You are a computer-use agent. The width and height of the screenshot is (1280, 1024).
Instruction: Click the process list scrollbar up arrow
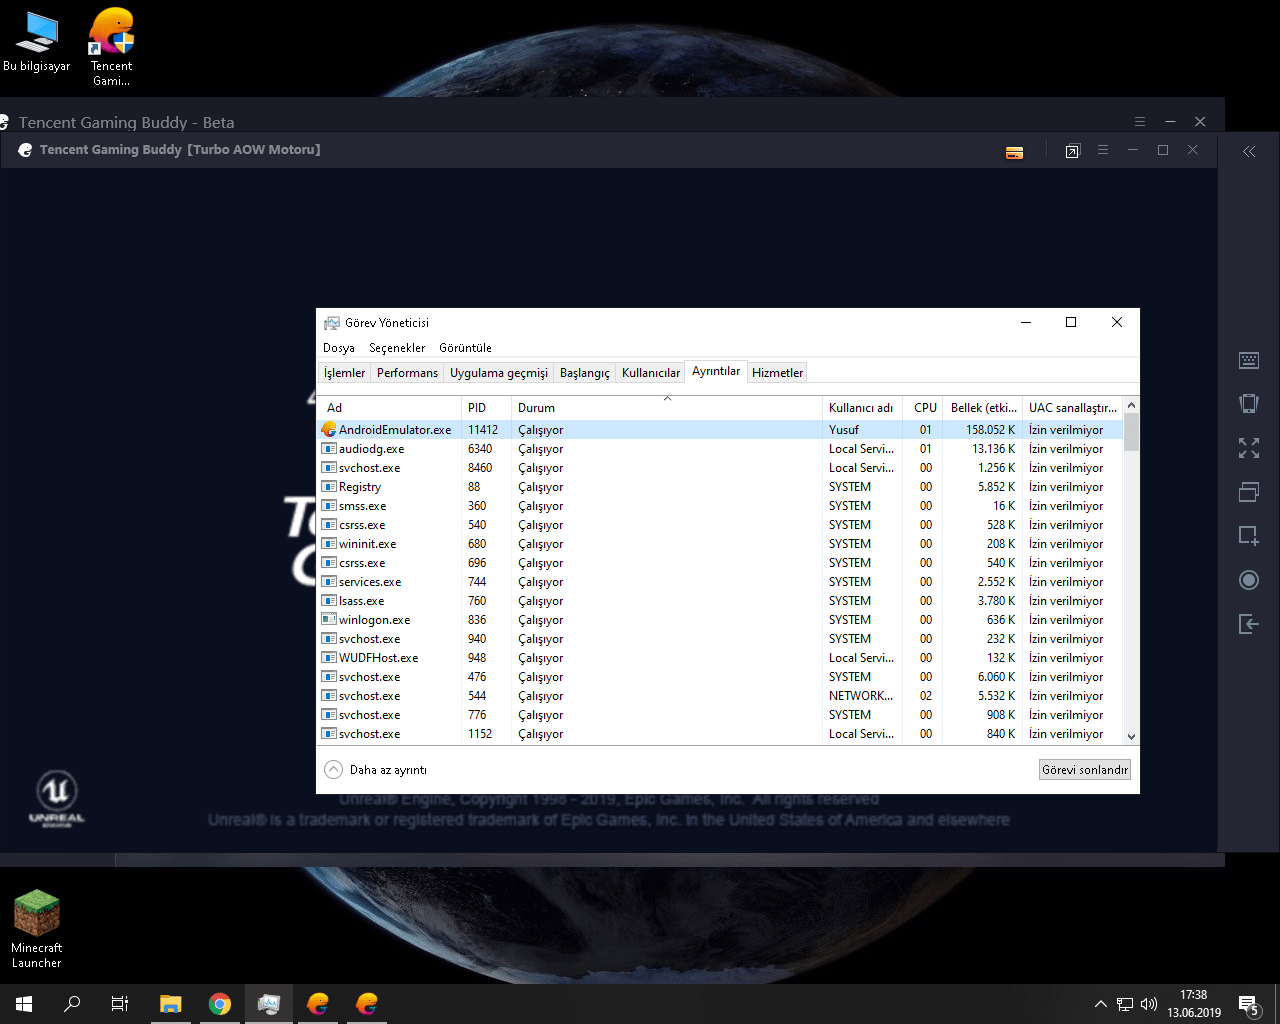(x=1131, y=406)
